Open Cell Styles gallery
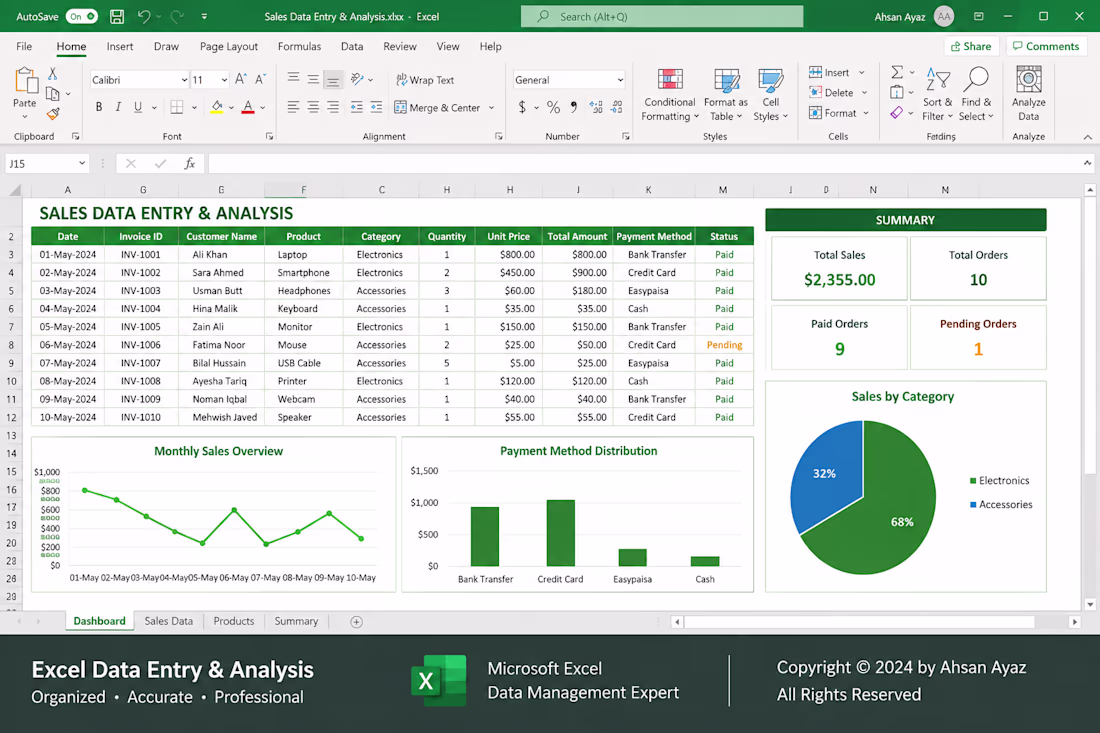The height and width of the screenshot is (733, 1100). click(770, 95)
